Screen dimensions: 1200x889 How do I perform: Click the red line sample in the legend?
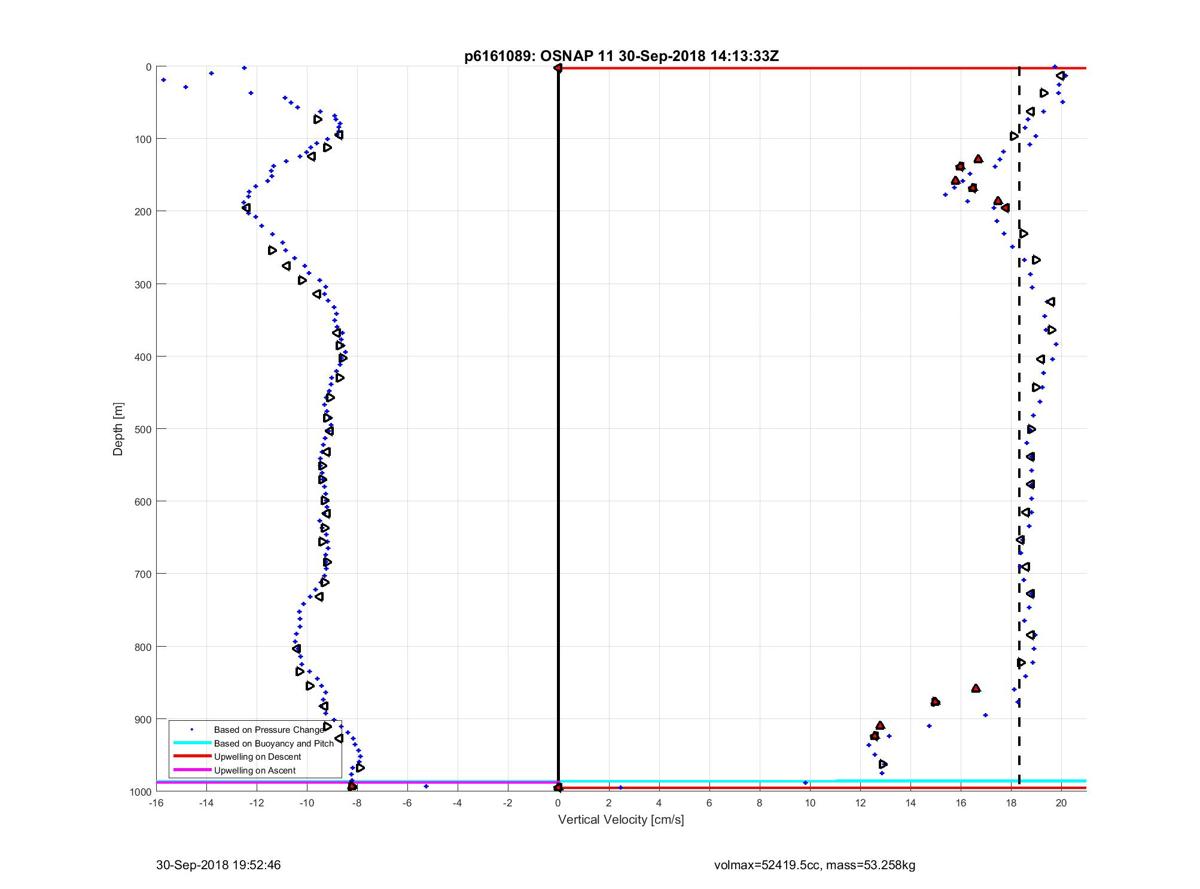(191, 757)
